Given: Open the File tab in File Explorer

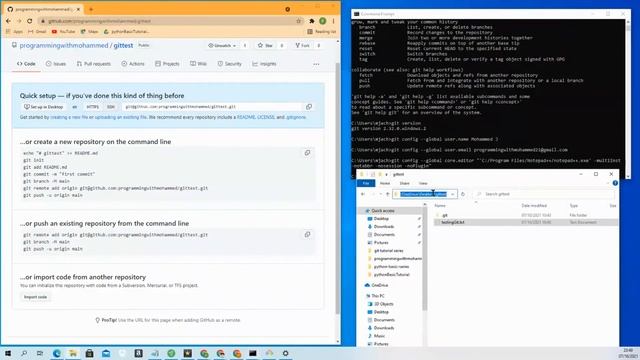Looking at the screenshot, I should 366,183.
